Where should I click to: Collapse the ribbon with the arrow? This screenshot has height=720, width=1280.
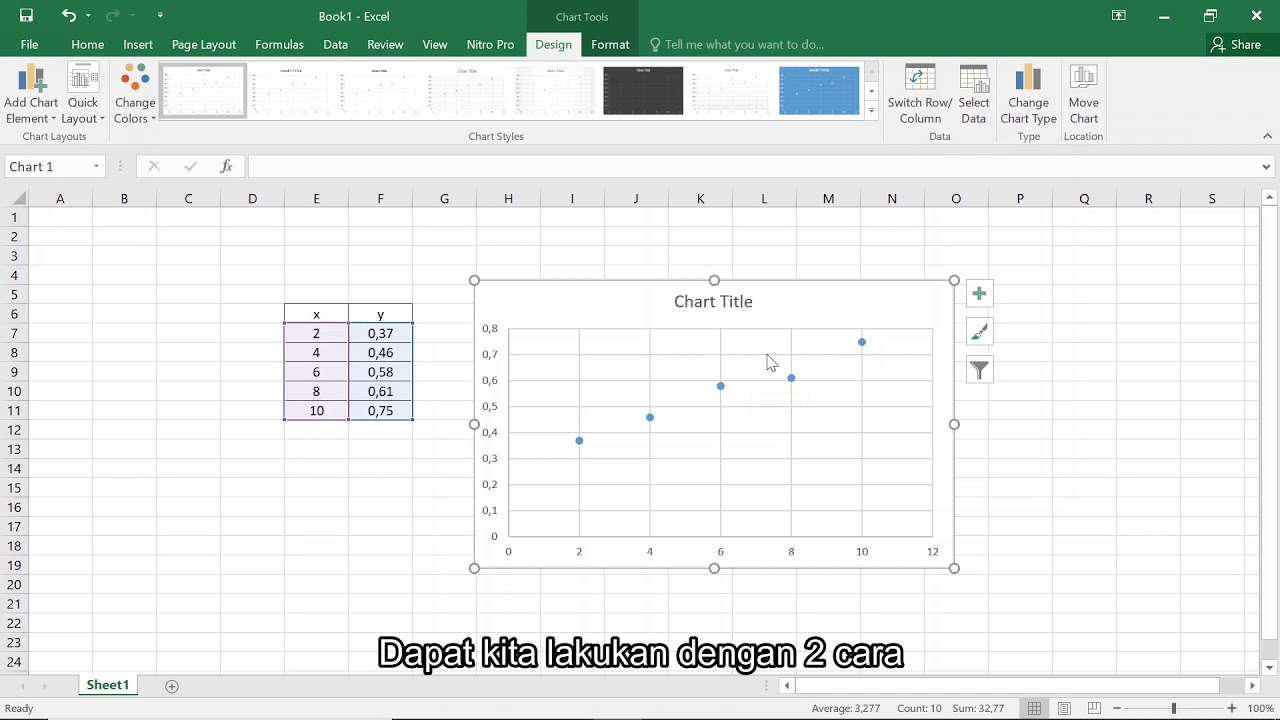(1267, 136)
